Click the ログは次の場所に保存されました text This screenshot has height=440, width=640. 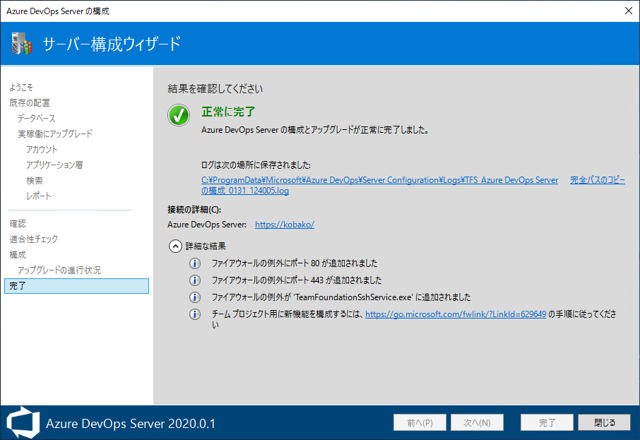[256, 165]
